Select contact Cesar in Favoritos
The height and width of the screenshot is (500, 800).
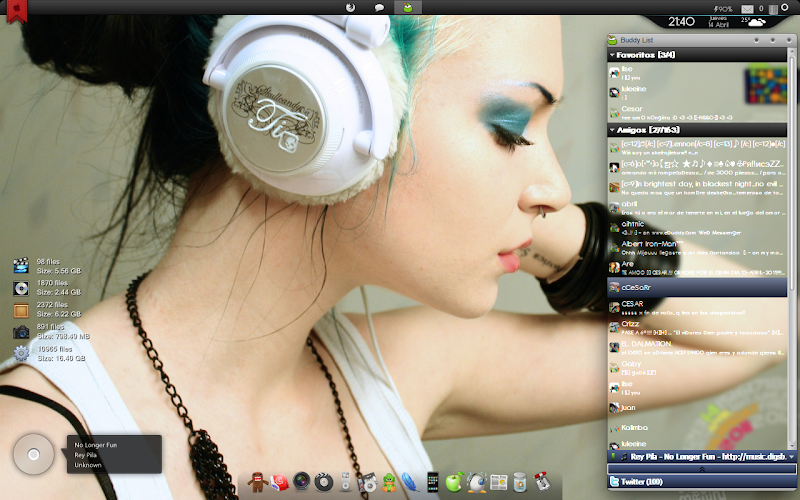coord(697,113)
